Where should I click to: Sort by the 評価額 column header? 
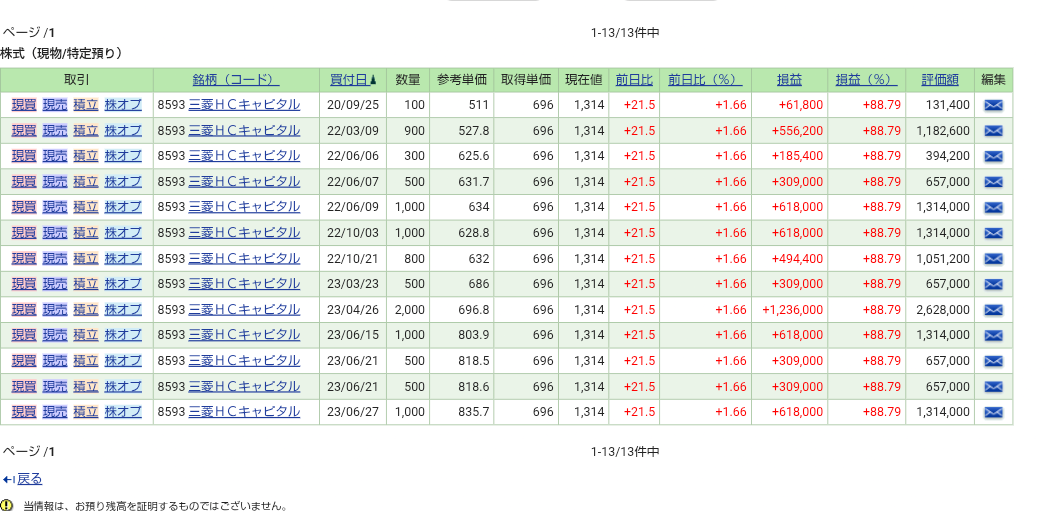pyautogui.click(x=940, y=80)
